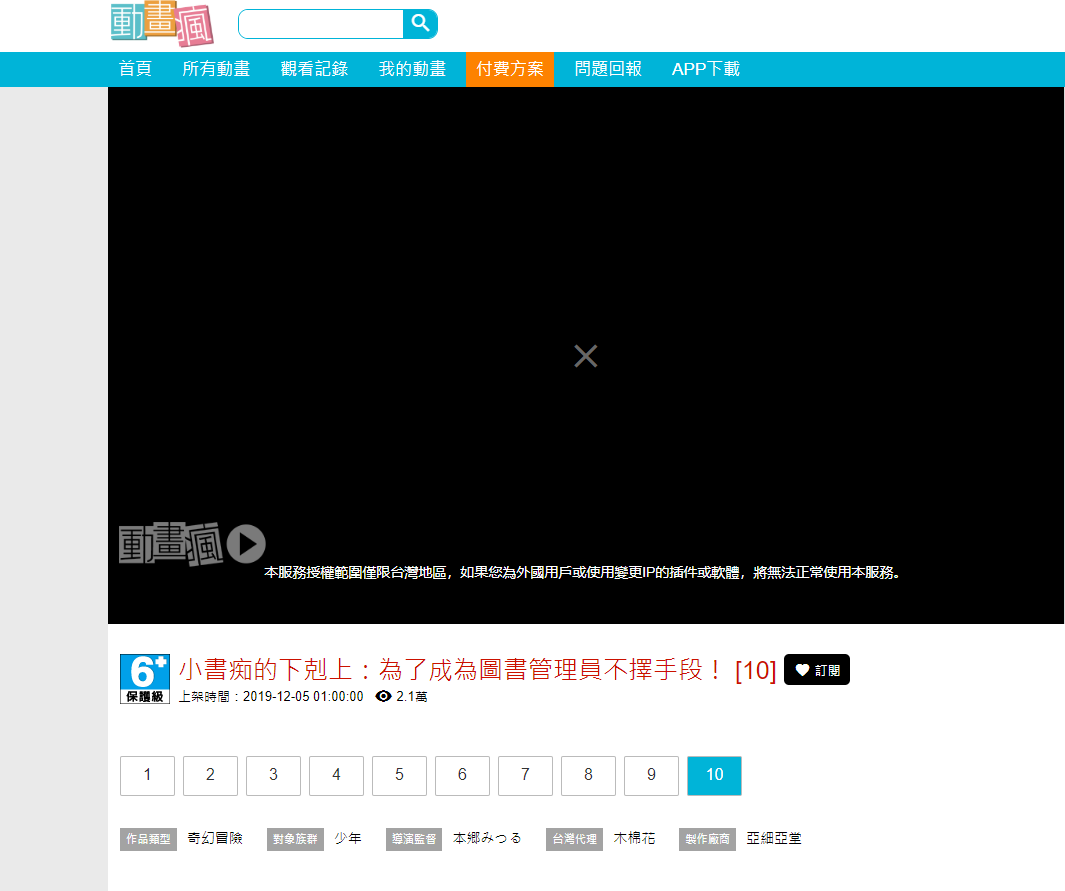
Task: Switch to episode 3
Action: click(x=273, y=775)
